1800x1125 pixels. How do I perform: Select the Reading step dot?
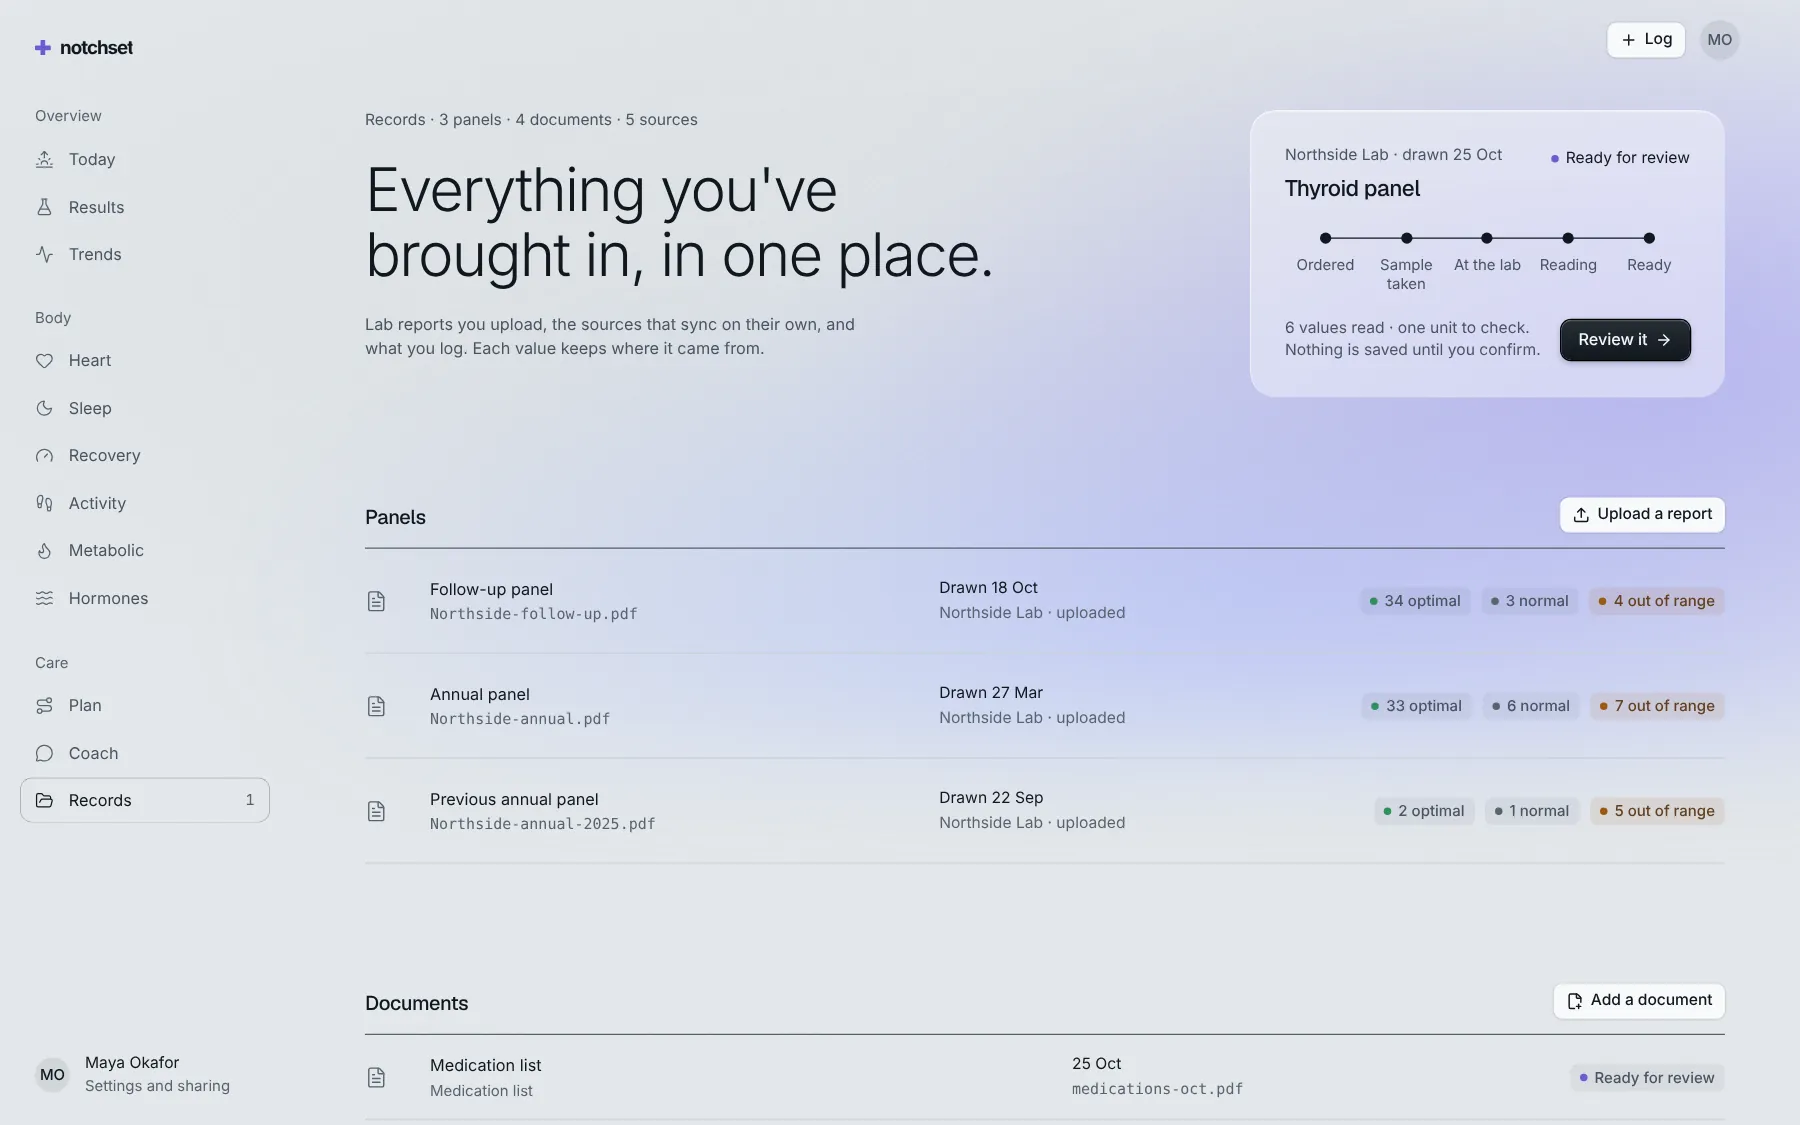1568,238
